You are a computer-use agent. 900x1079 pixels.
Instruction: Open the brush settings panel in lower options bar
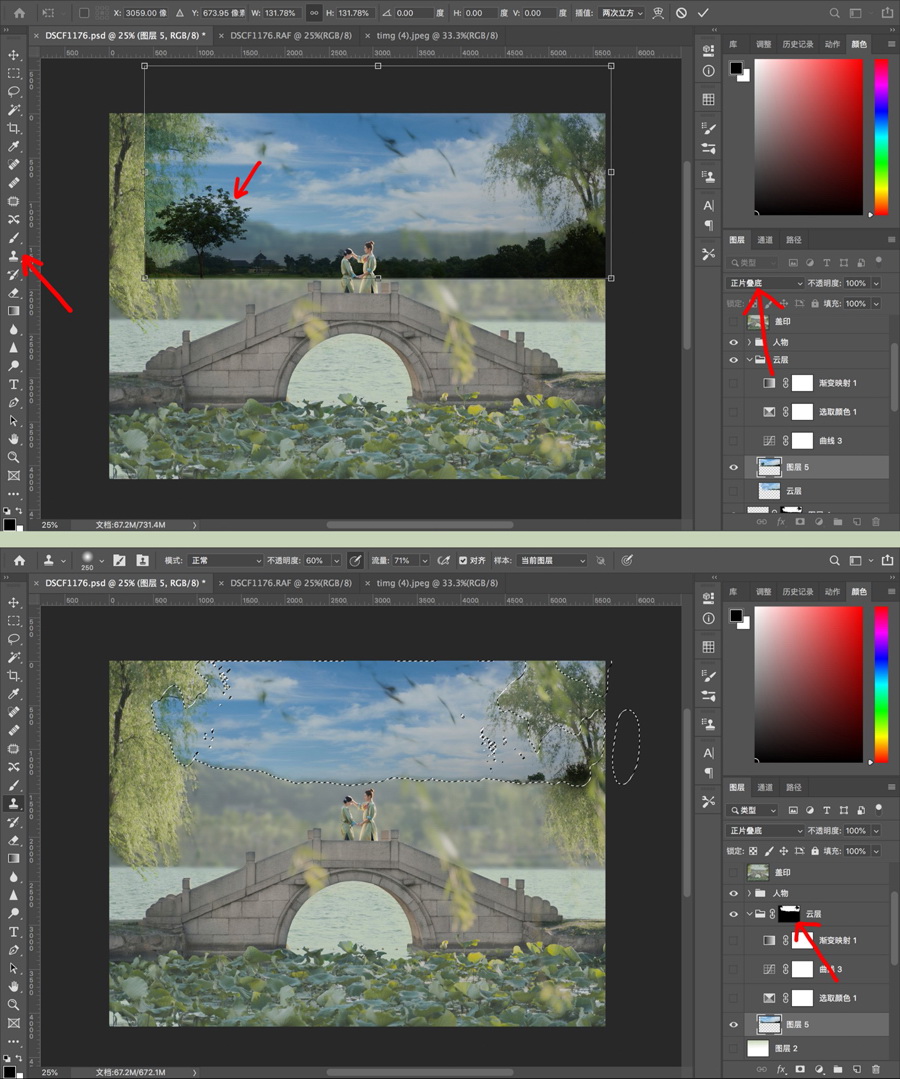(x=119, y=561)
